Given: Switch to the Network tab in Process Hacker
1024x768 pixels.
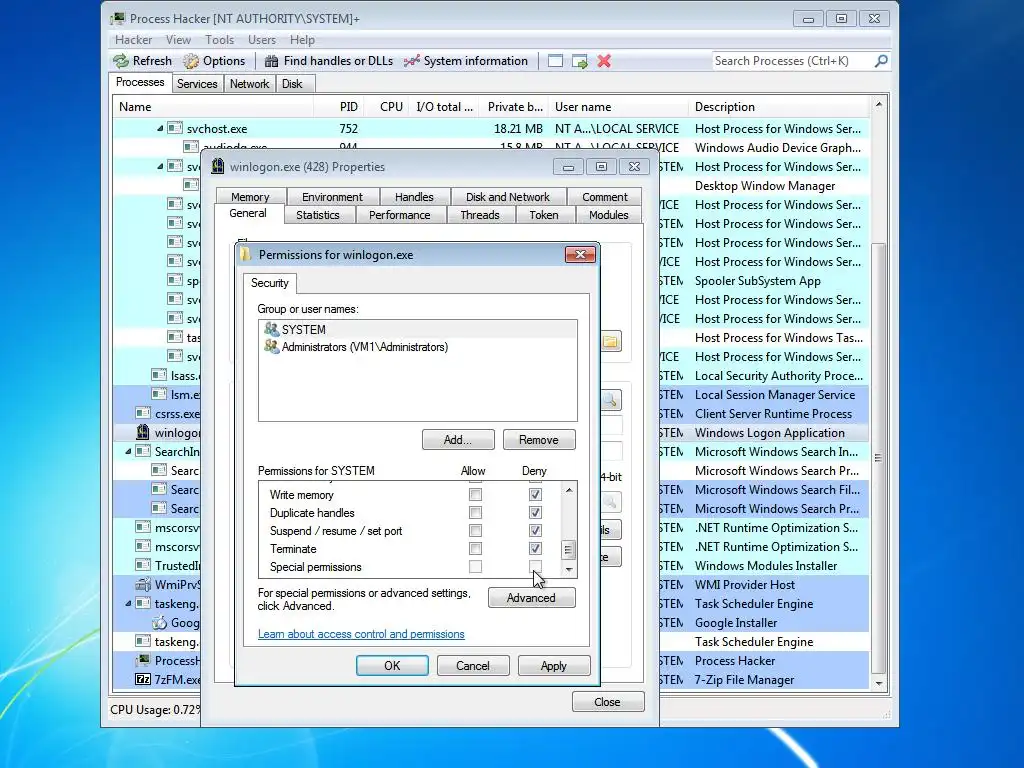Looking at the screenshot, I should [249, 84].
